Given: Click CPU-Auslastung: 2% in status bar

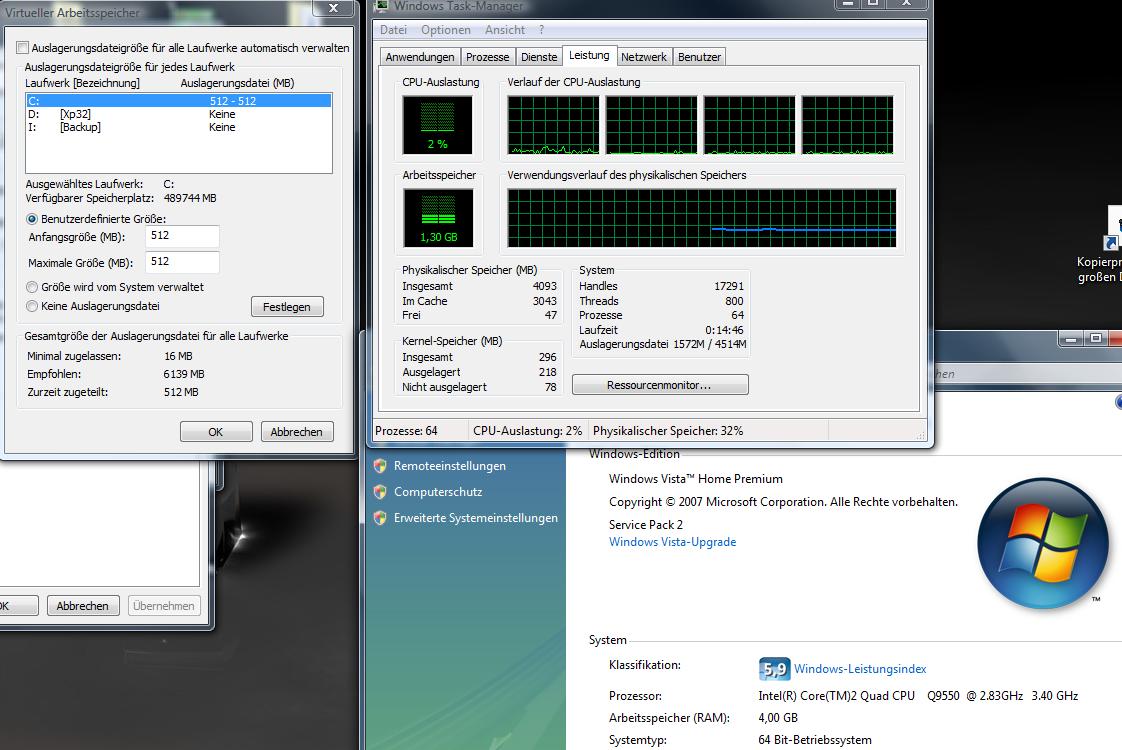Looking at the screenshot, I should pos(527,431).
